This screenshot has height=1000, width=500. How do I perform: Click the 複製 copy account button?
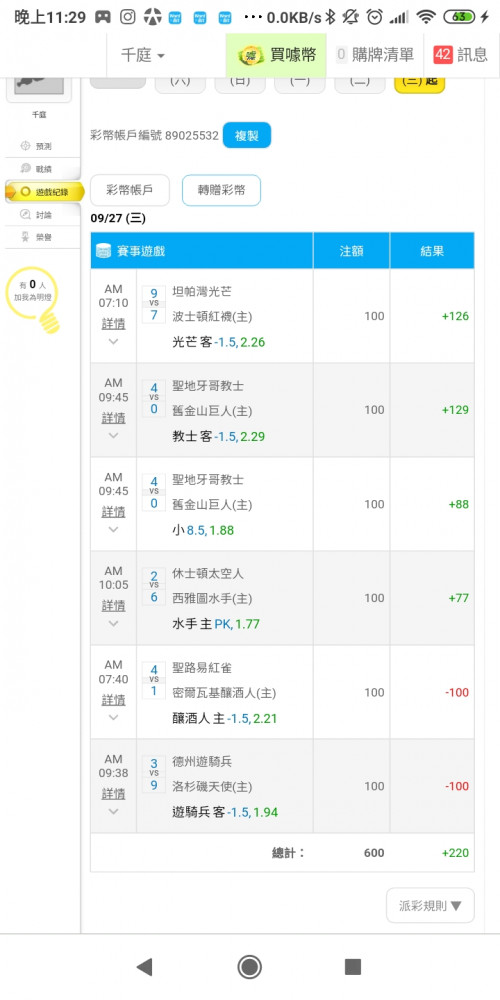pyautogui.click(x=247, y=135)
